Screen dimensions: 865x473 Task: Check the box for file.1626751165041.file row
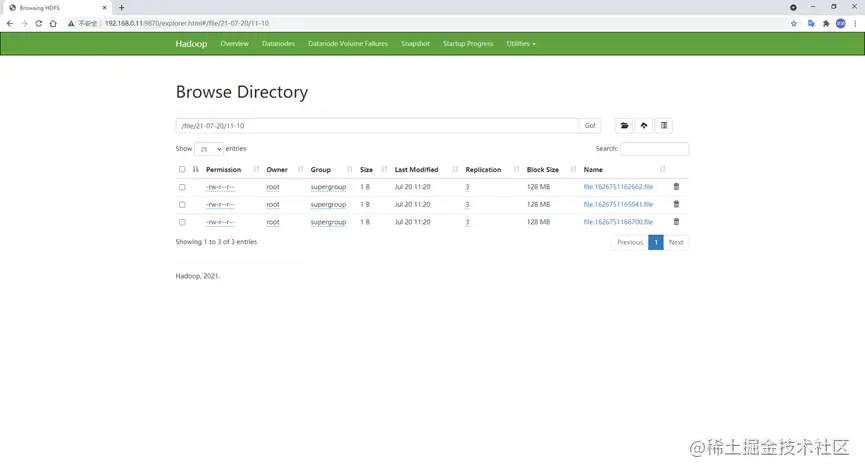(182, 205)
